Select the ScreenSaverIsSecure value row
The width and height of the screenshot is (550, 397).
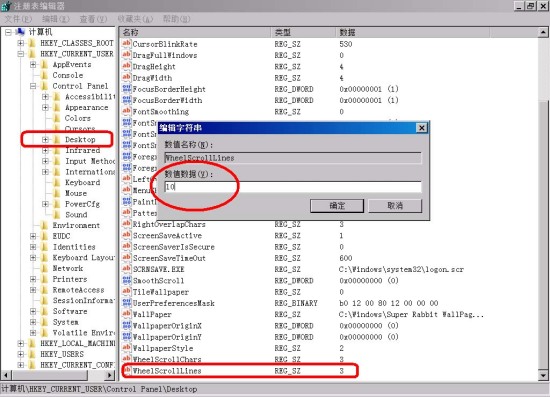(233, 247)
